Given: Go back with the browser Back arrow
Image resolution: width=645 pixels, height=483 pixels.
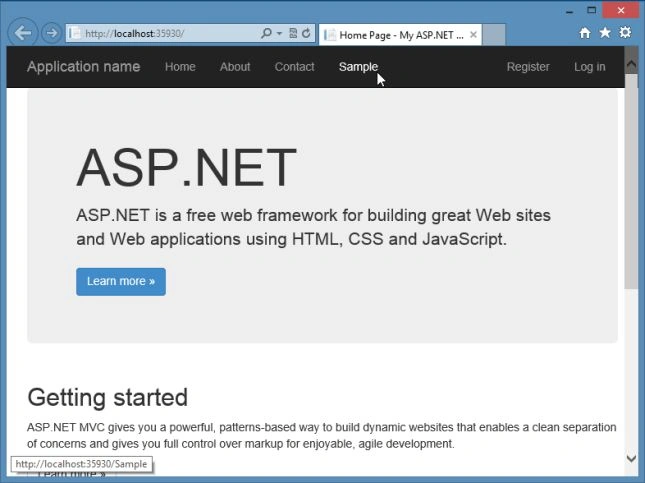Looking at the screenshot, I should (23, 33).
